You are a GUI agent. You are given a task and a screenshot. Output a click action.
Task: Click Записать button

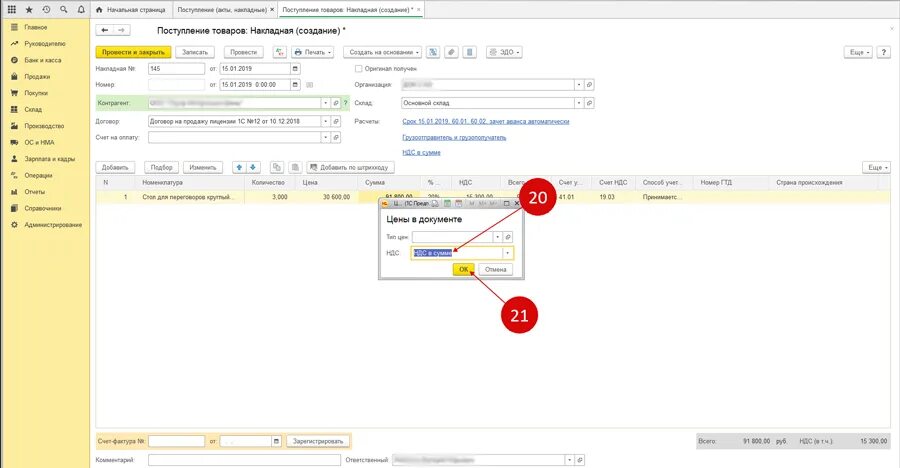tap(195, 52)
